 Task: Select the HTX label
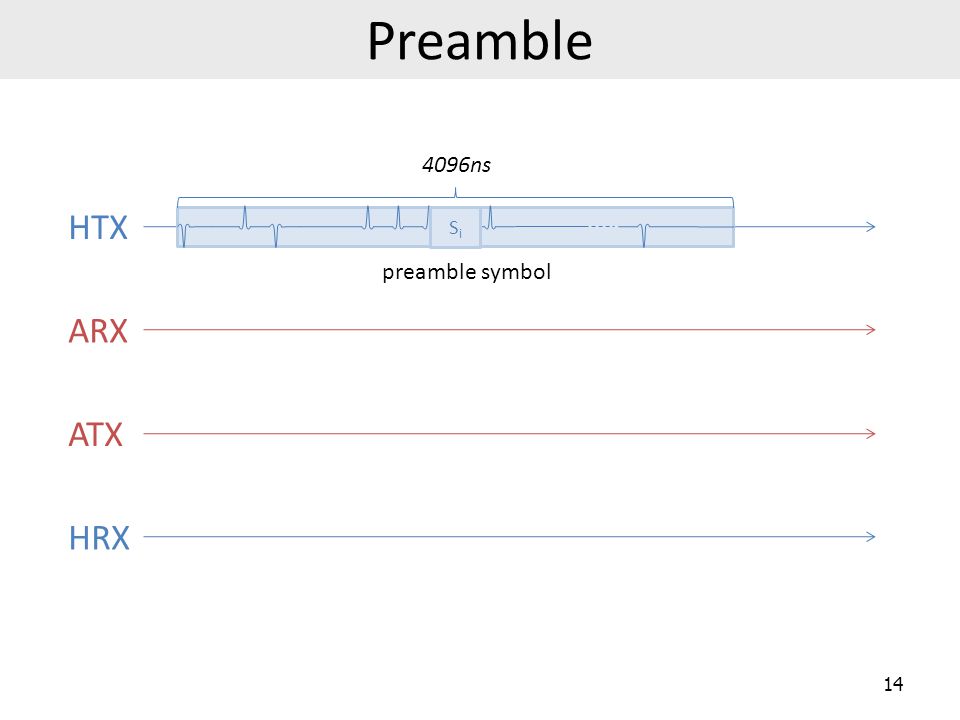pyautogui.click(x=98, y=228)
